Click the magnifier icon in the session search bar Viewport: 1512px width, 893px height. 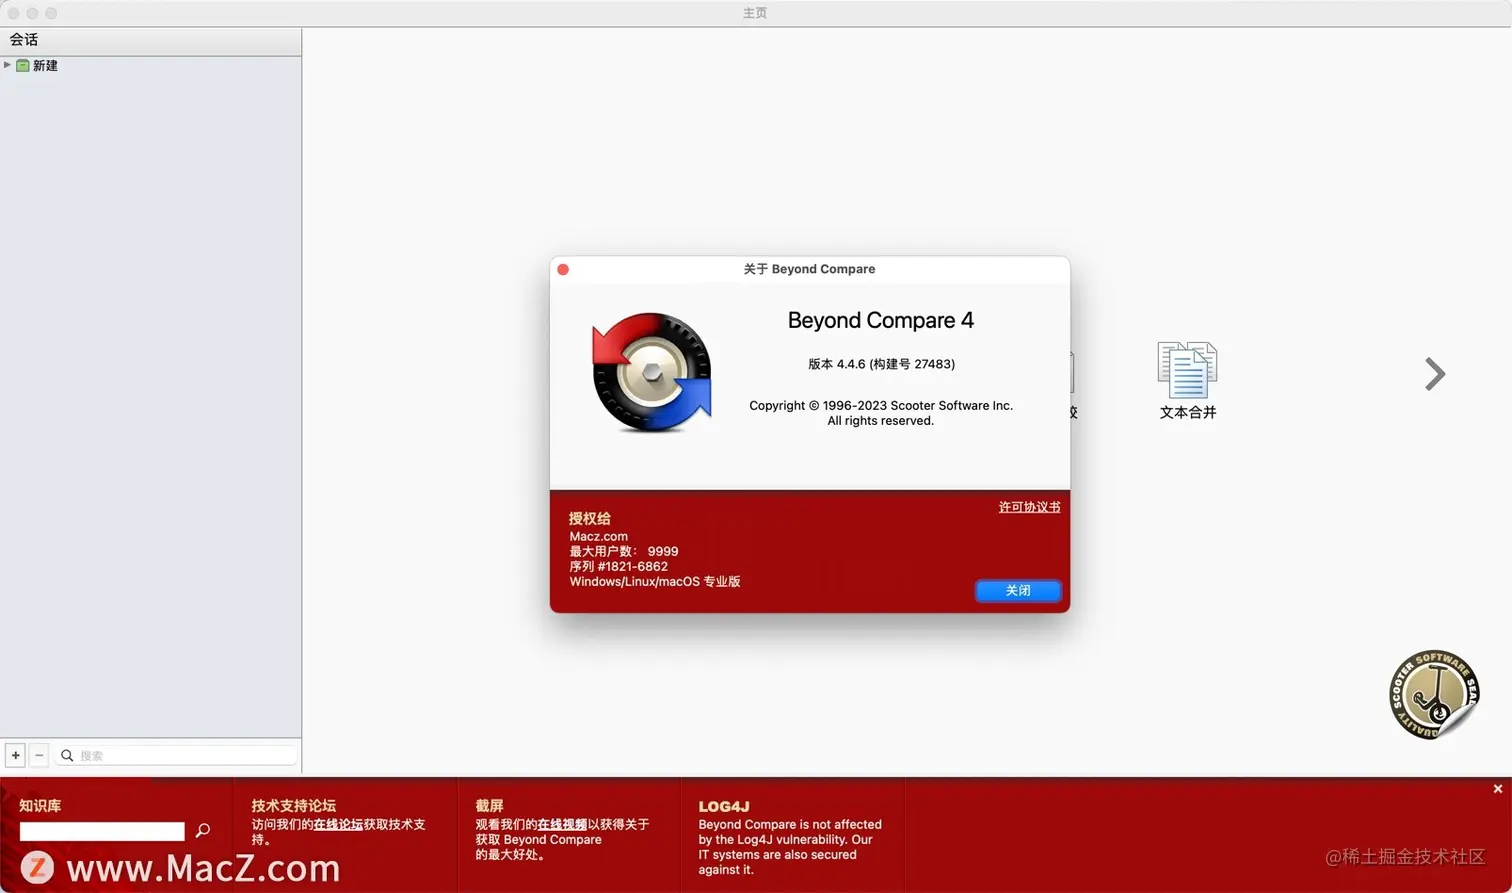tap(66, 755)
